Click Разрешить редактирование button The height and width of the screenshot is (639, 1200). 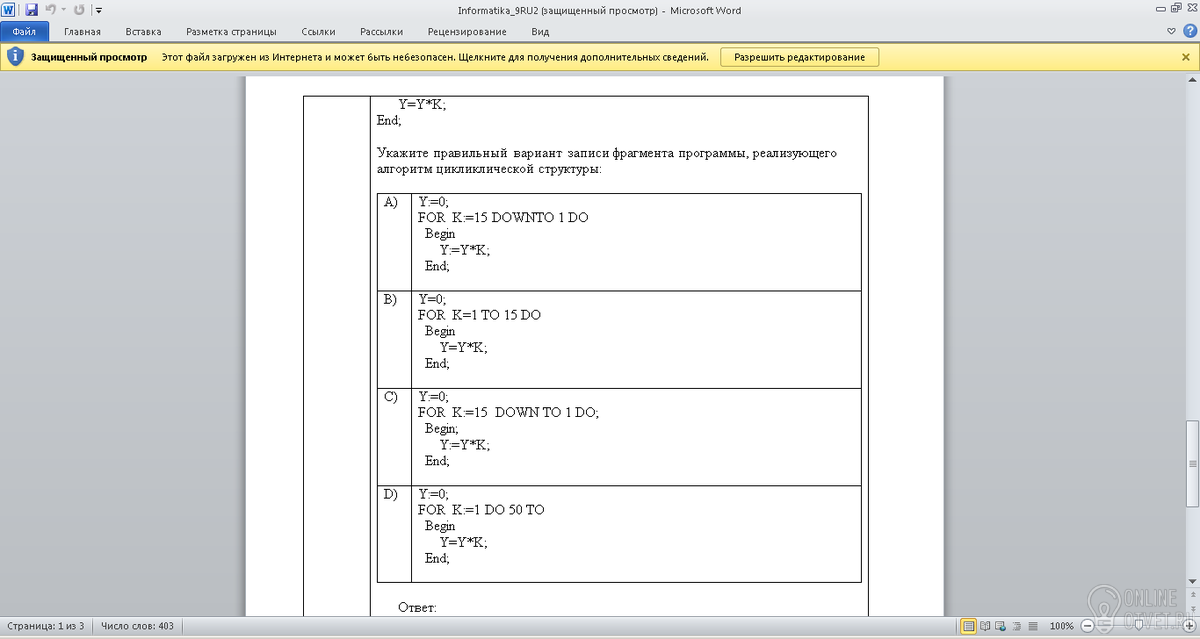pyautogui.click(x=800, y=57)
